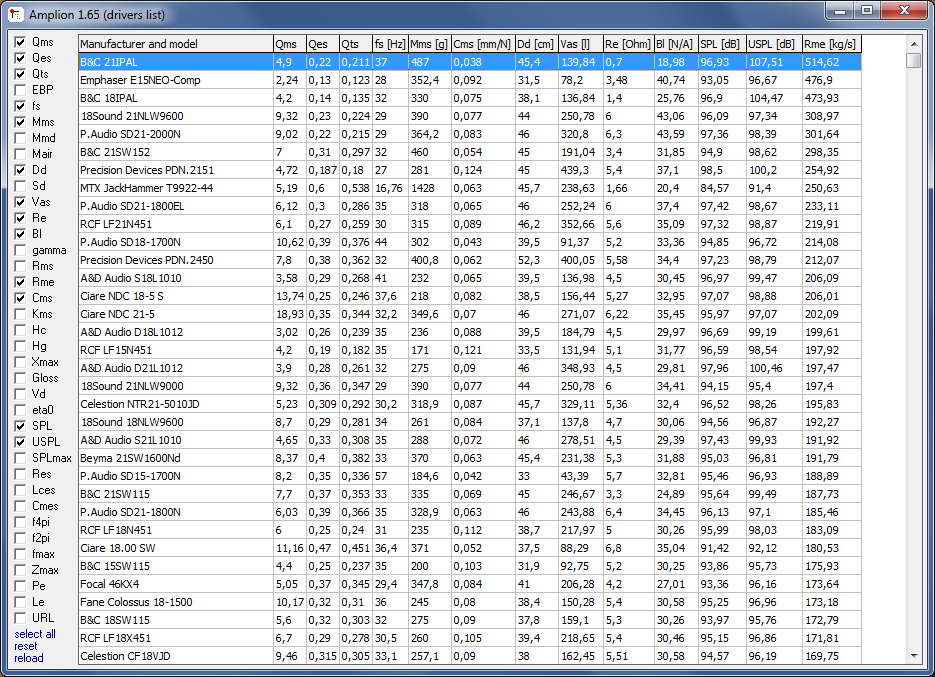Screen dimensions: 935x677
Task: Uncheck the Qms parameter checkbox
Action: (x=20, y=42)
